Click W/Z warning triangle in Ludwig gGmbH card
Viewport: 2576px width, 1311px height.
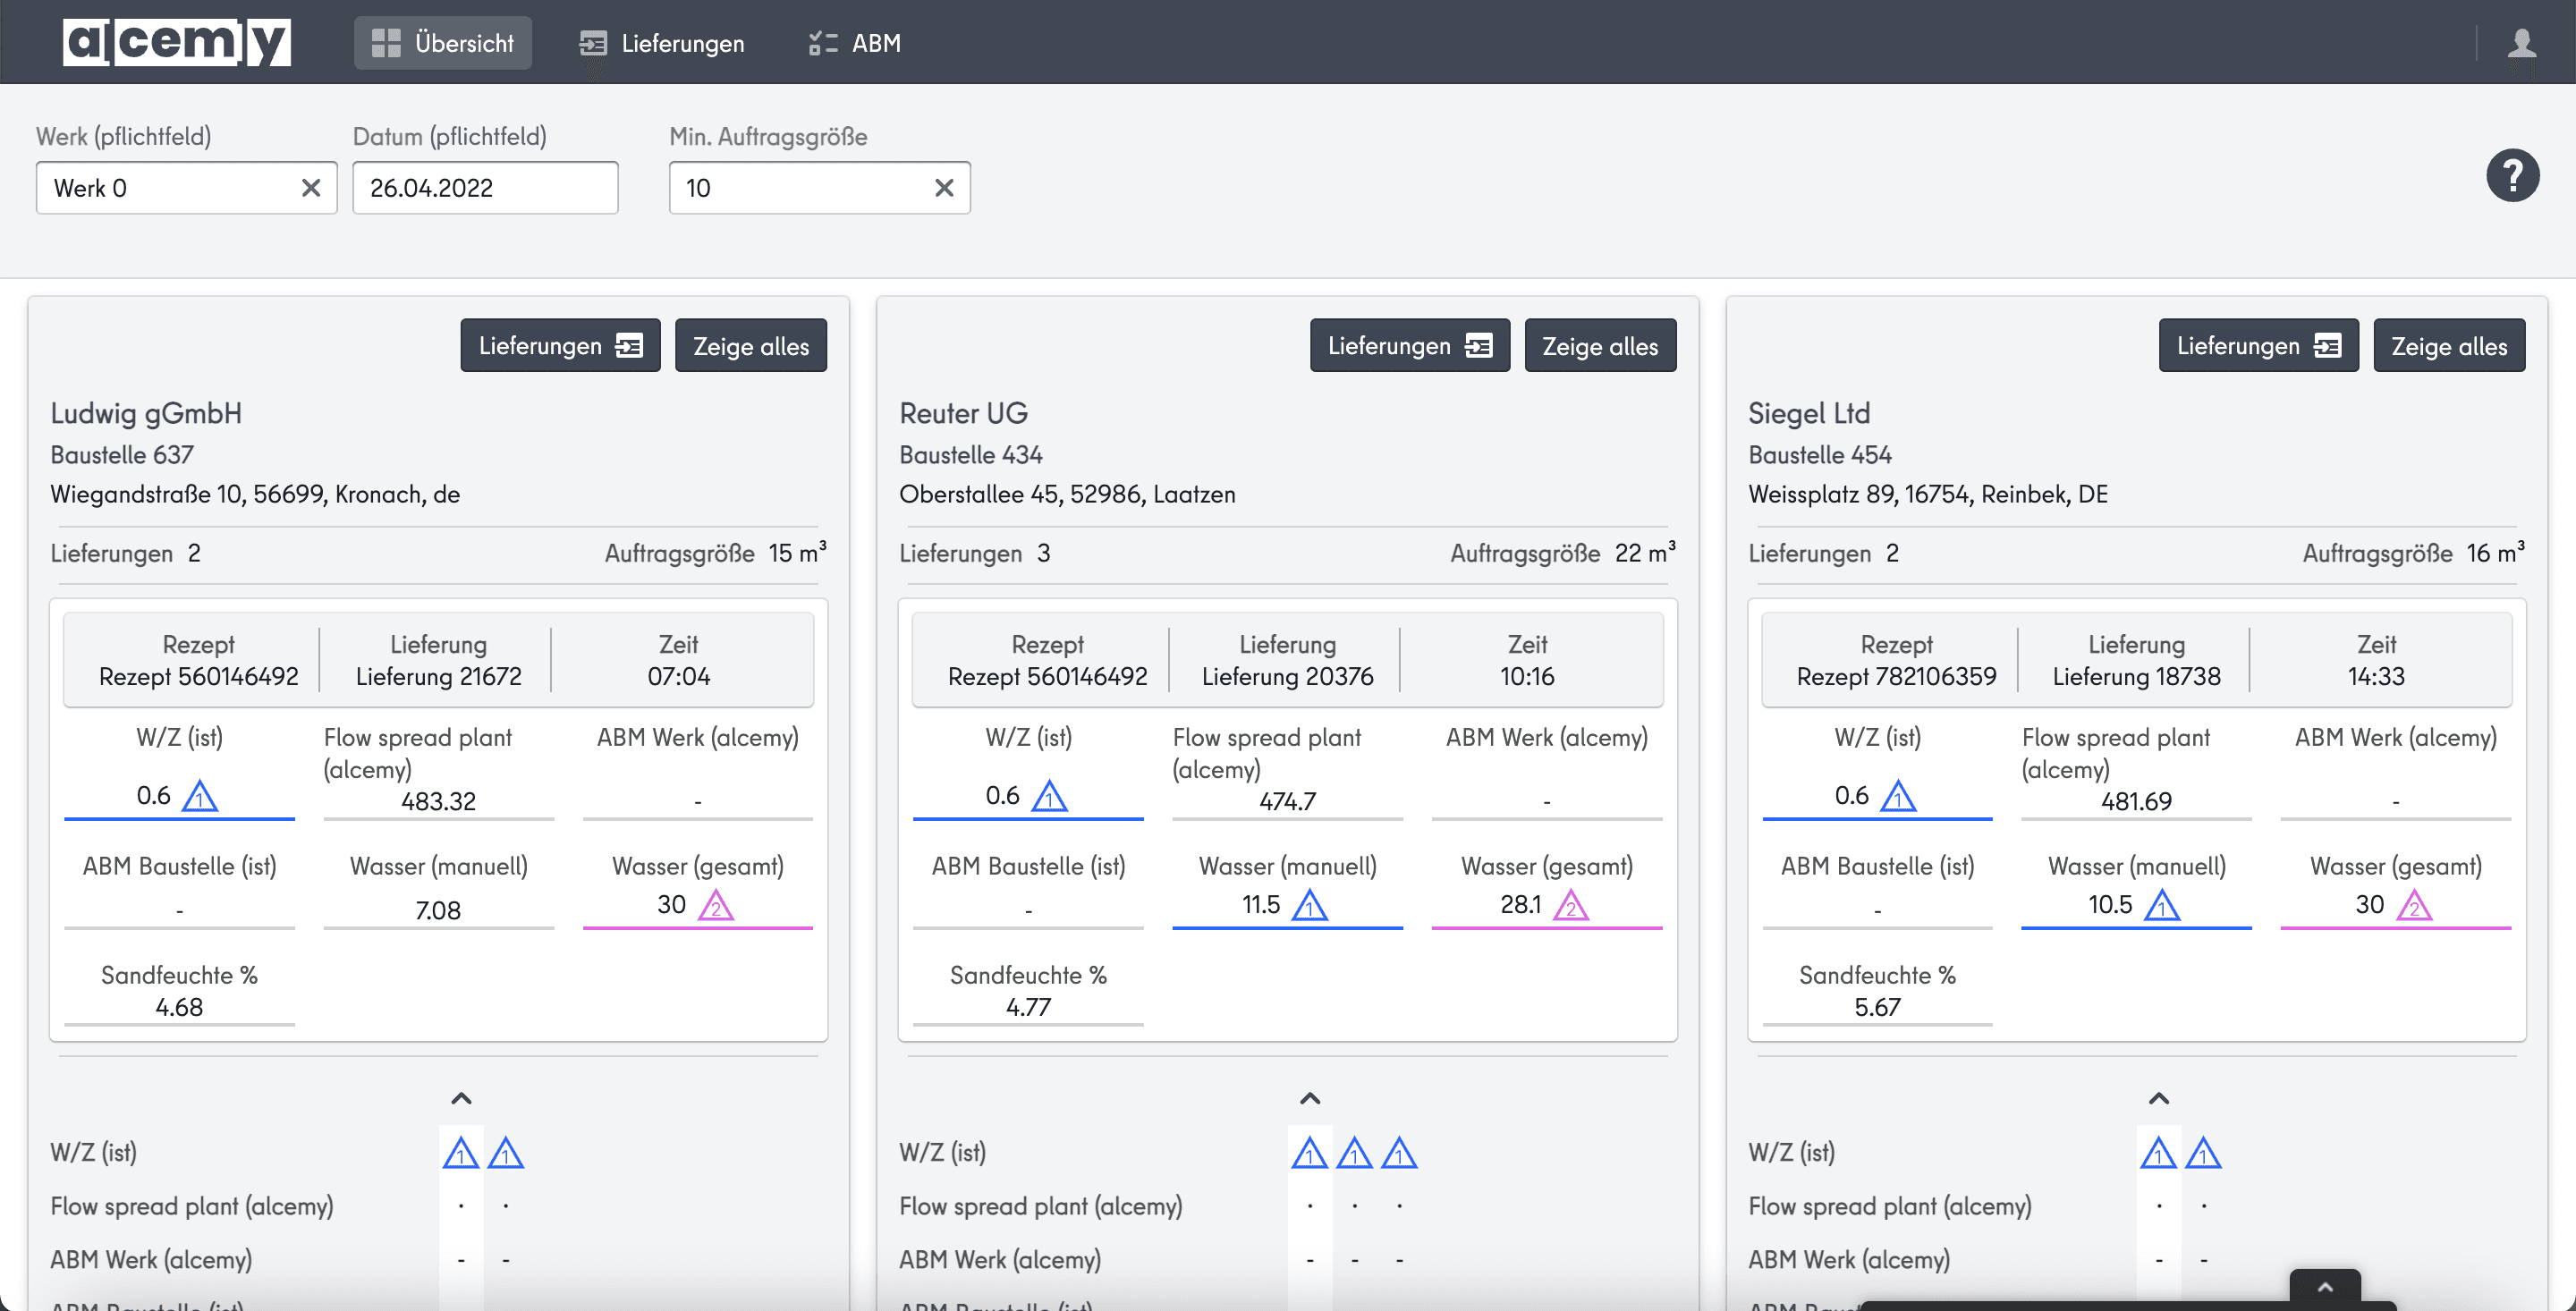[x=200, y=796]
